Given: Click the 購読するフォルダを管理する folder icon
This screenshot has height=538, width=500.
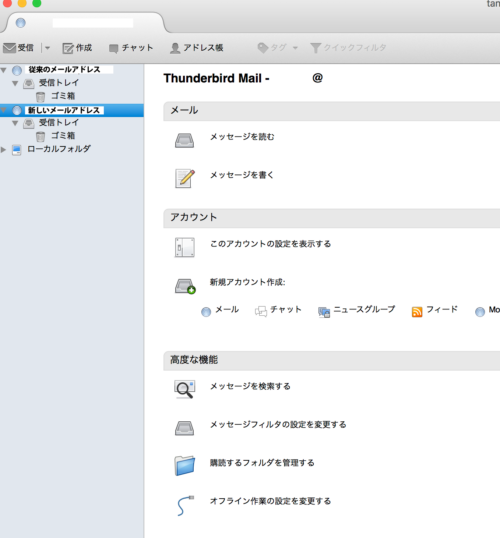Looking at the screenshot, I should tap(185, 466).
